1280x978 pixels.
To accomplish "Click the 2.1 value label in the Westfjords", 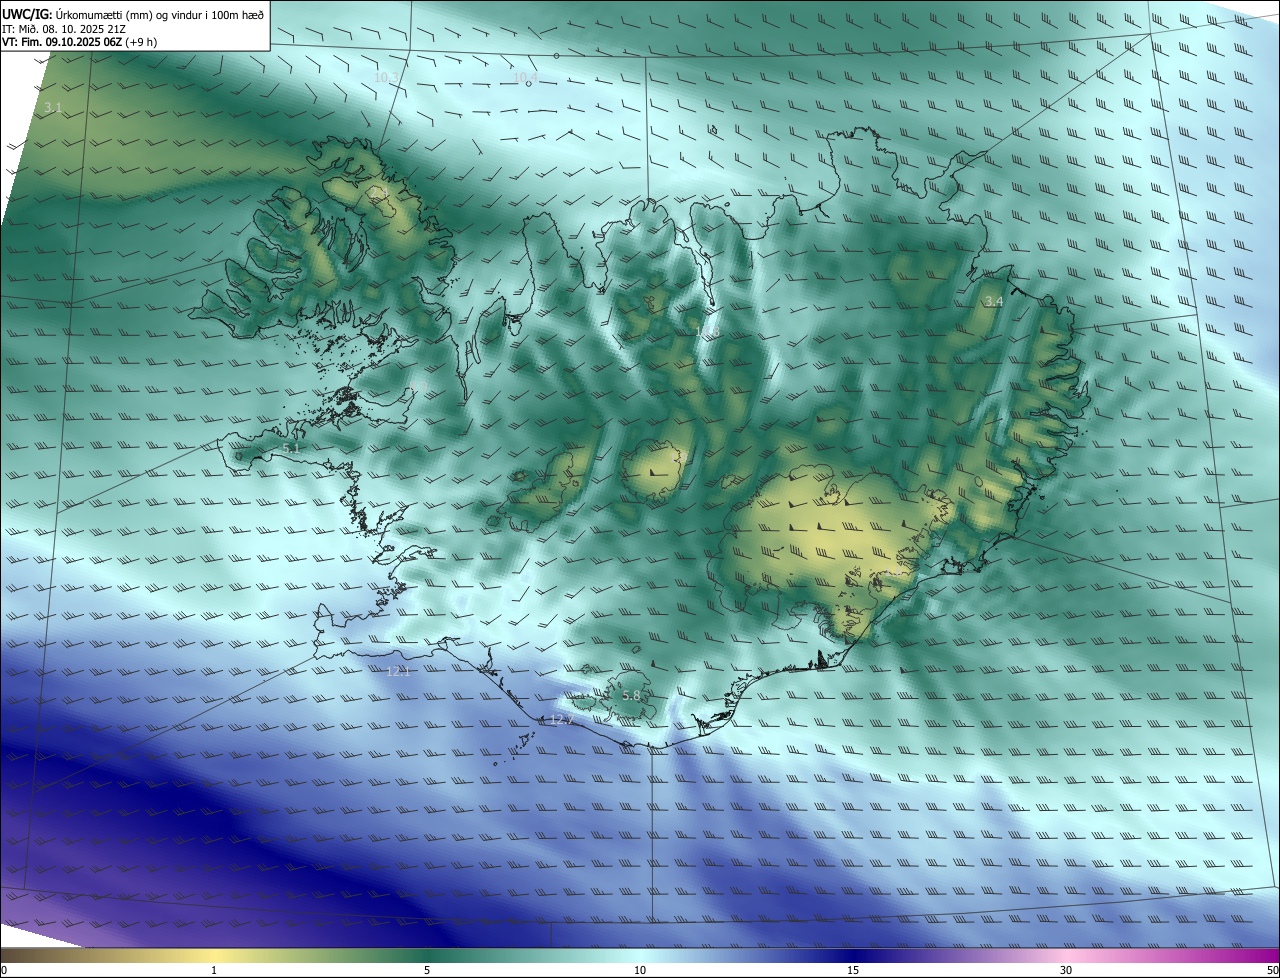I will [x=381, y=193].
